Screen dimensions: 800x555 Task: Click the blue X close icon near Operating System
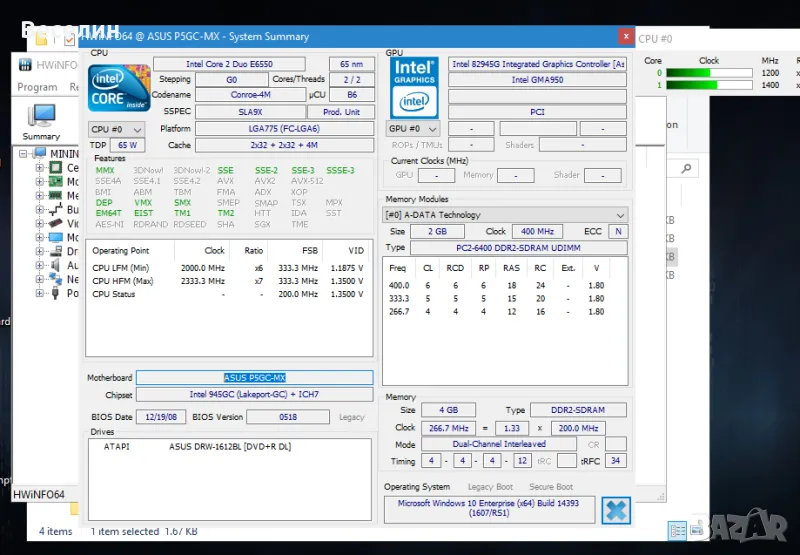pyautogui.click(x=616, y=510)
